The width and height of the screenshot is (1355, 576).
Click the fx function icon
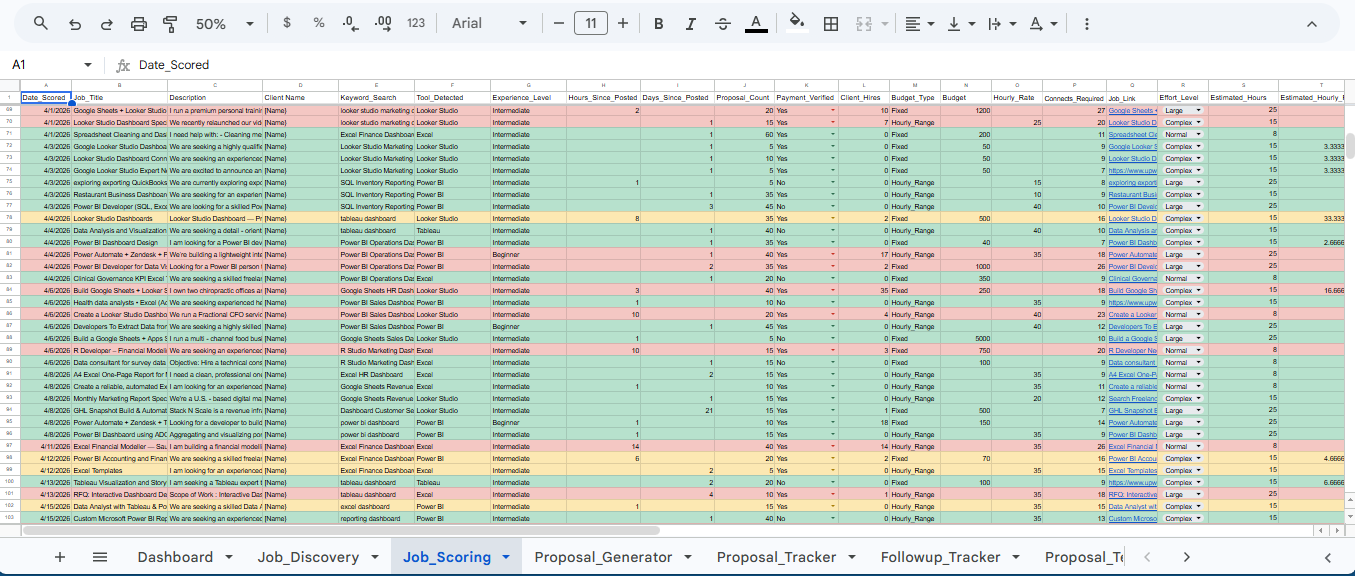coord(123,65)
